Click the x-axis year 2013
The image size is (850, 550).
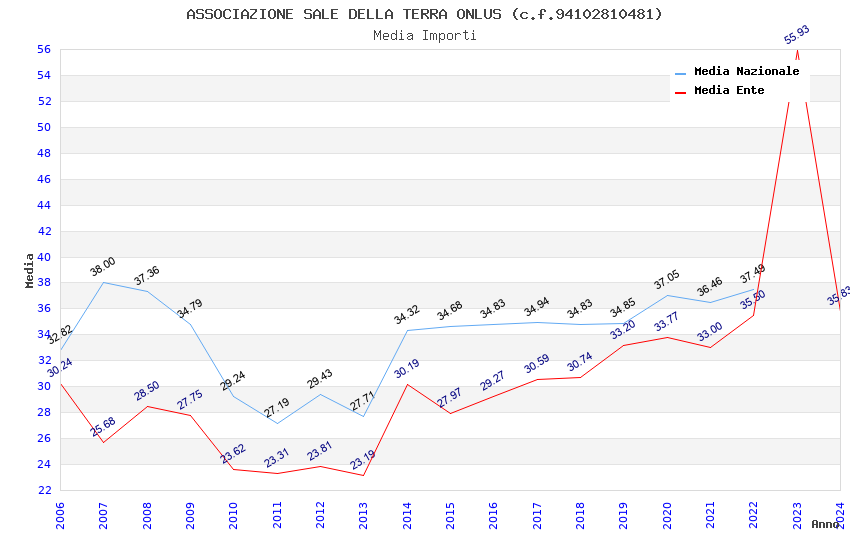tap(363, 516)
